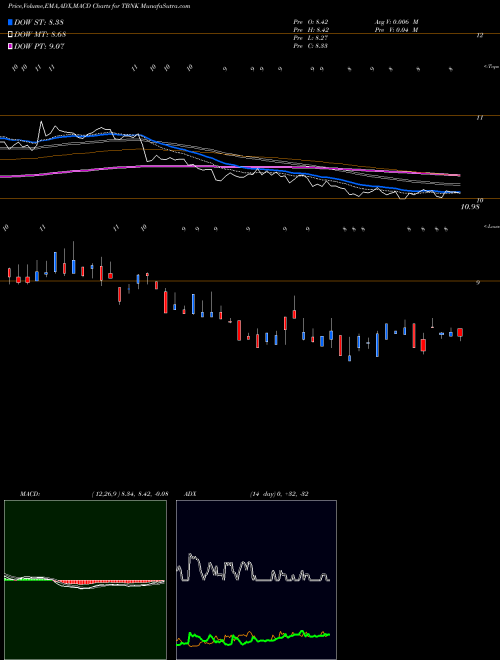The image size is (500, 660).
Task: Select the 'DOW ST: 8.38' label
Action: pyautogui.click(x=39, y=22)
